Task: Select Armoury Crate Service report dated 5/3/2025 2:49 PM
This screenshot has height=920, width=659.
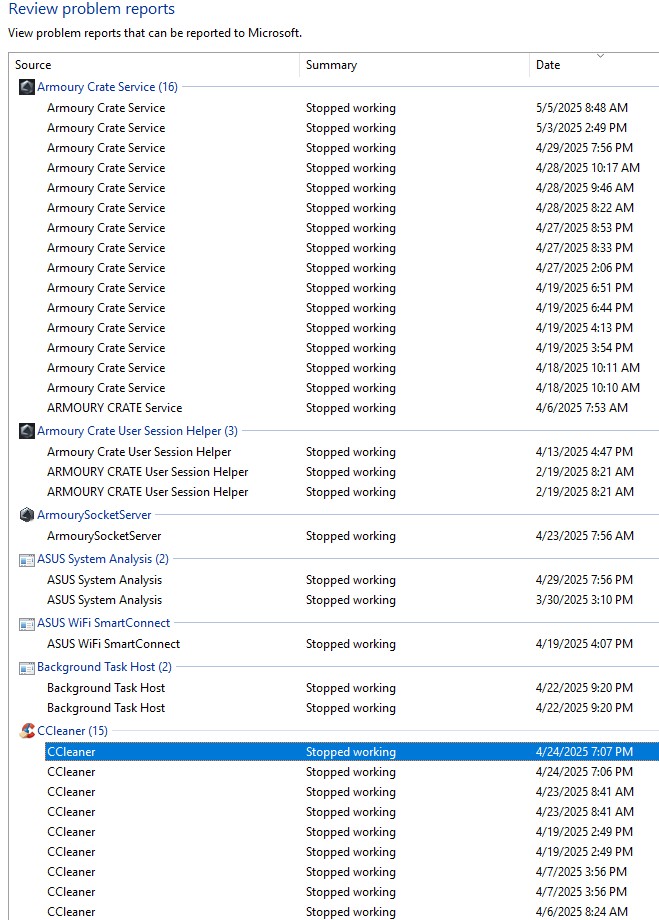Action: (352, 128)
